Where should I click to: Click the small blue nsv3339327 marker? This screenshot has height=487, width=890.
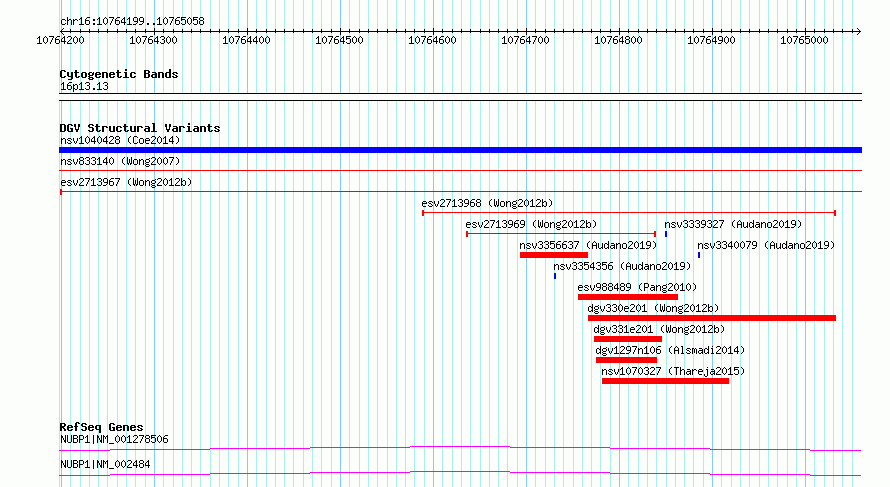666,234
